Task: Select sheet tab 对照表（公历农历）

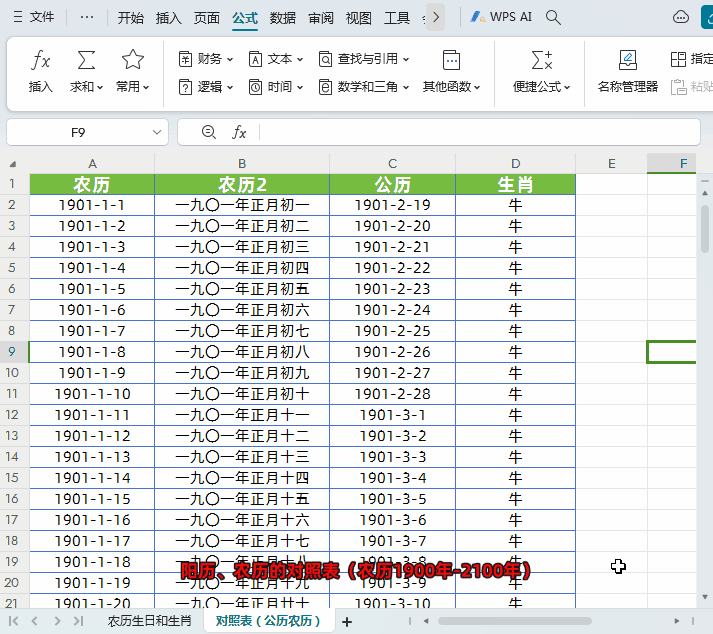Action: point(268,621)
